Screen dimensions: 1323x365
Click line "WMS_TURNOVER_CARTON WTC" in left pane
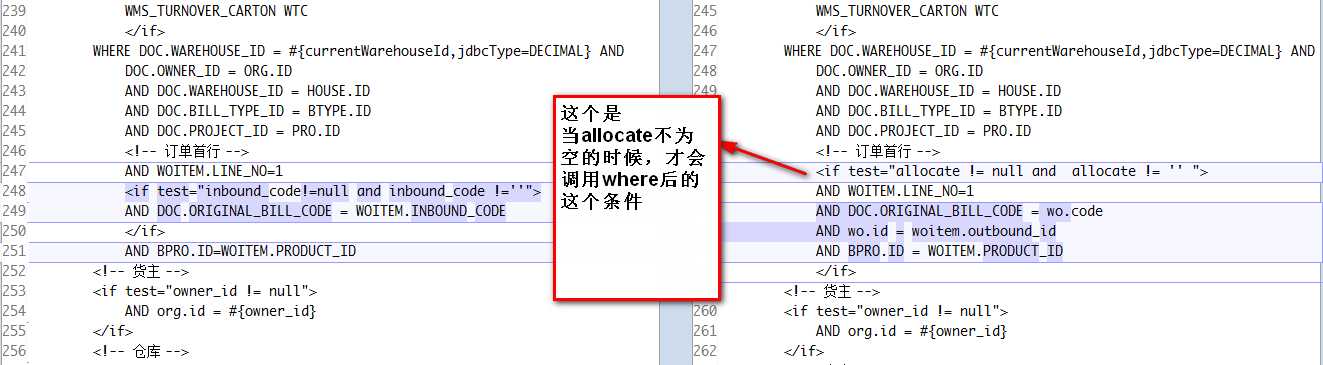(216, 11)
